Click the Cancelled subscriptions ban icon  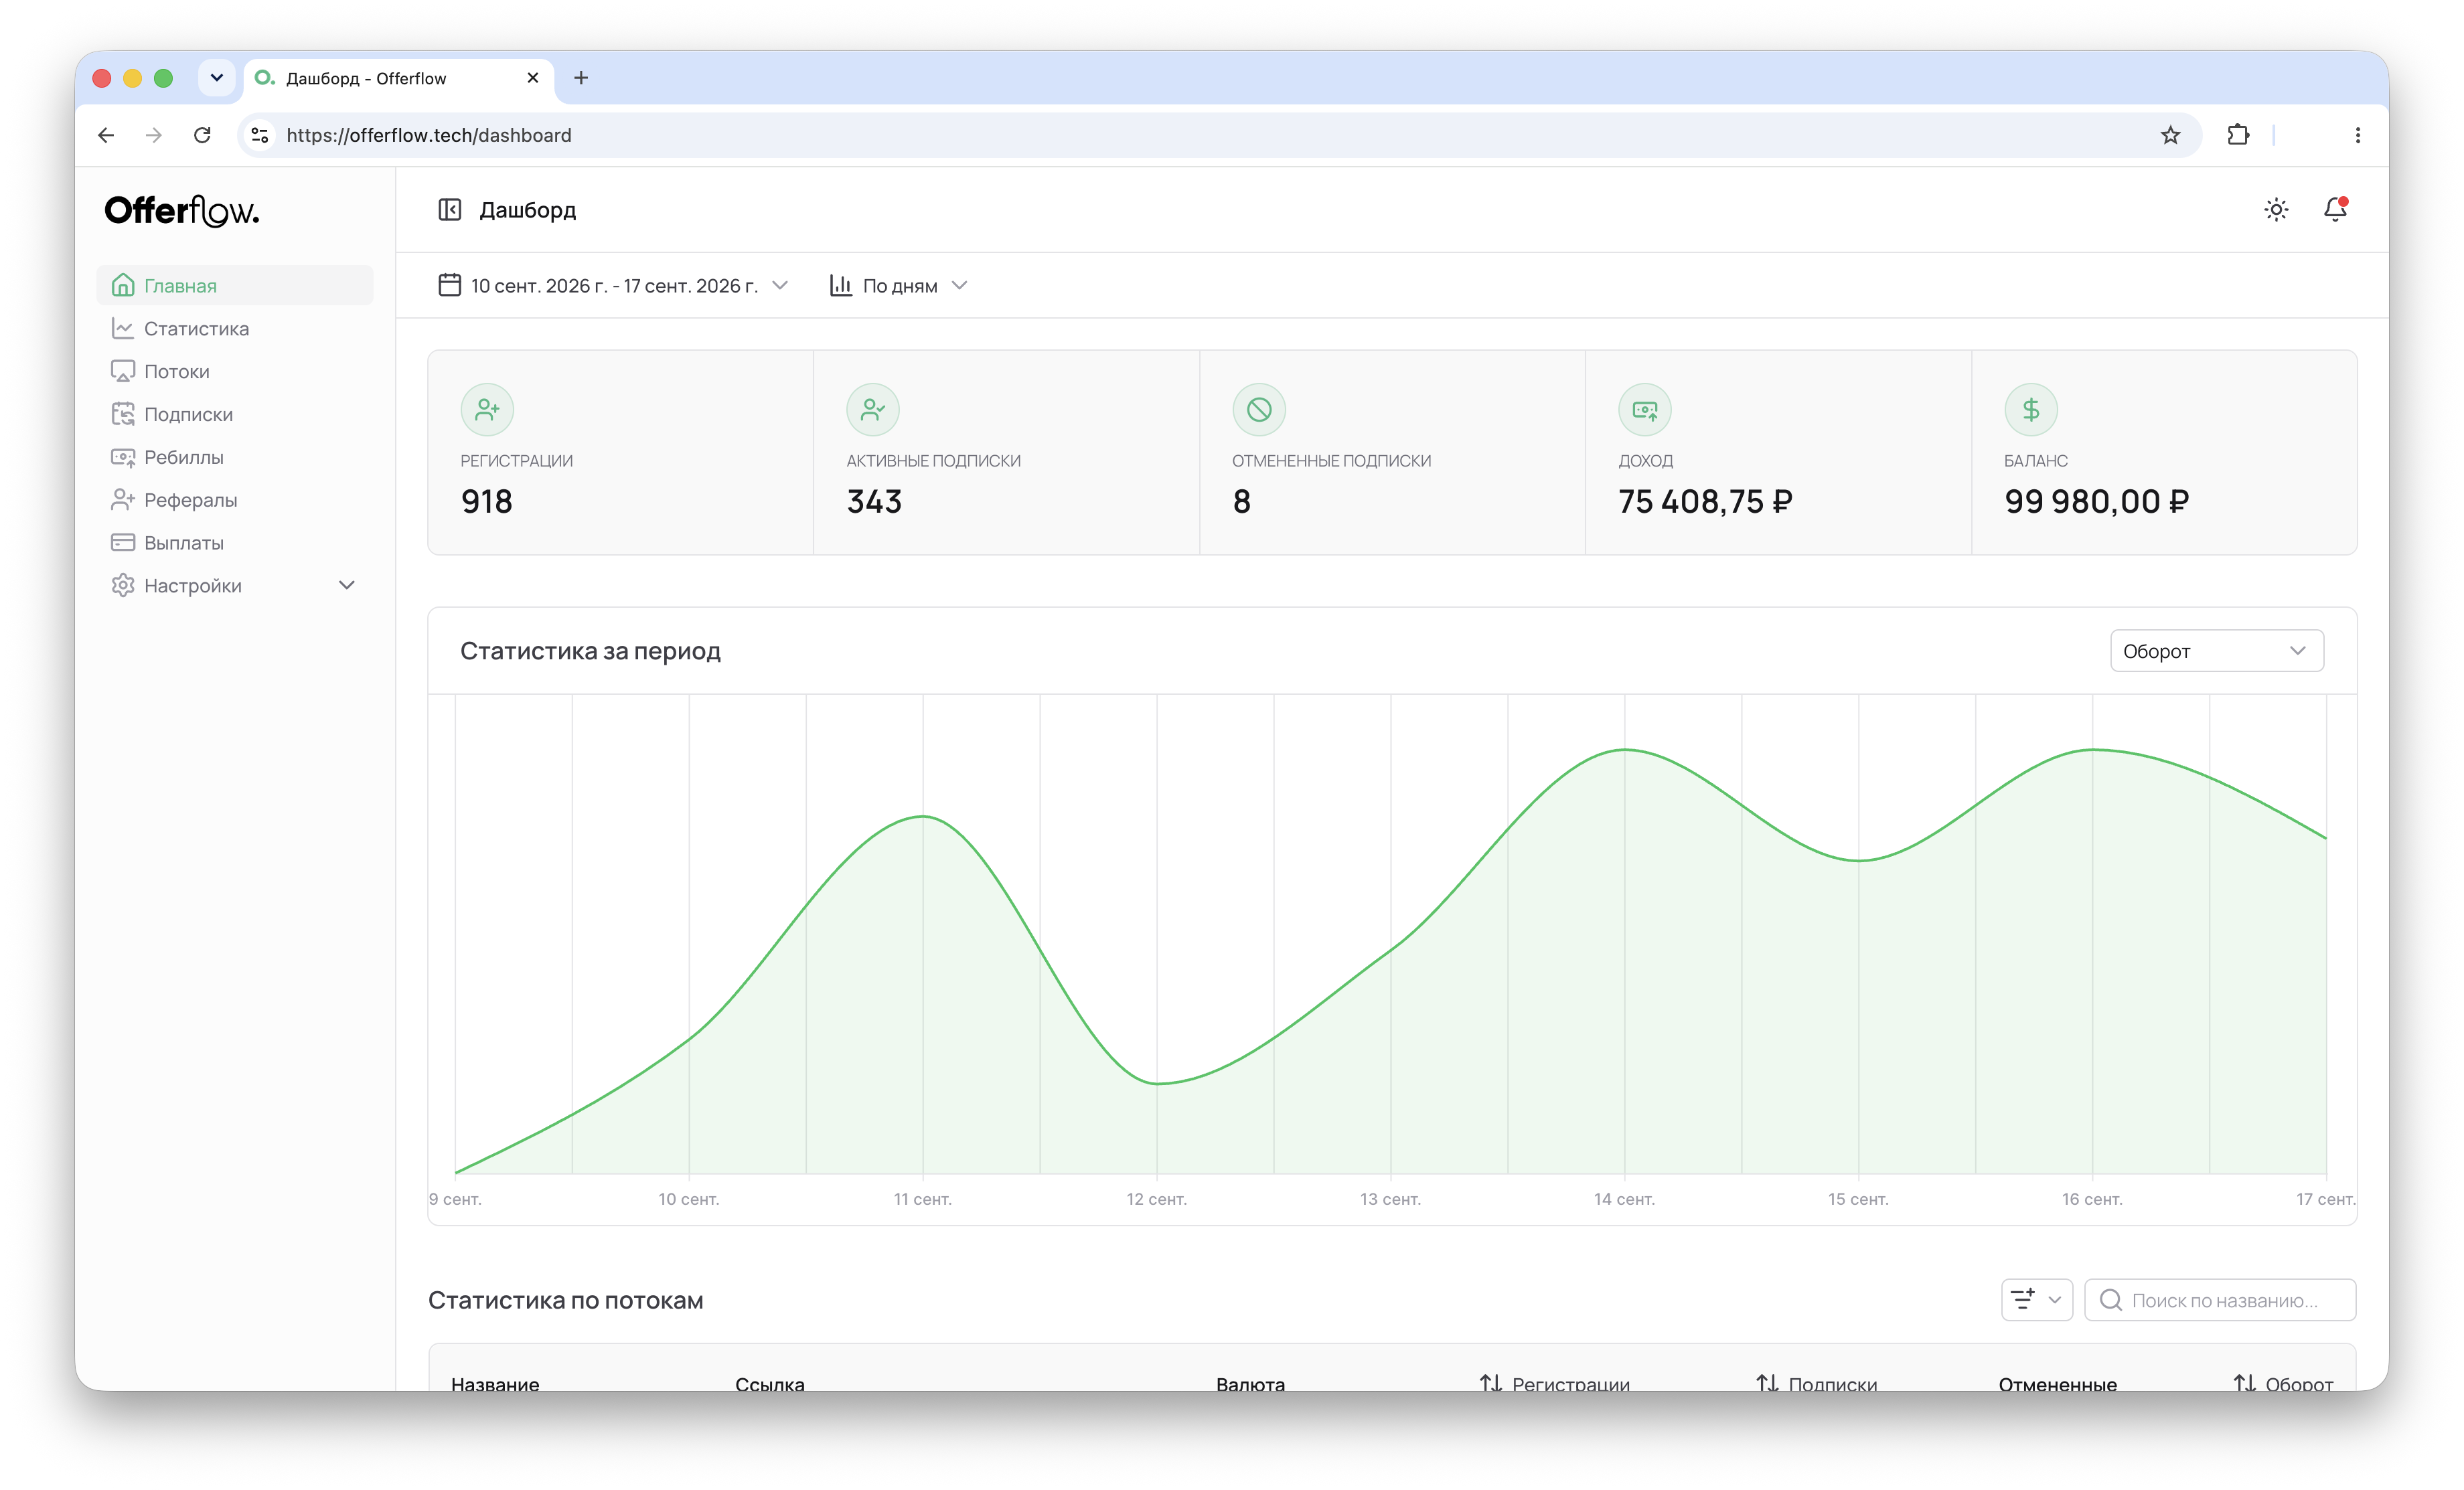pos(1259,409)
